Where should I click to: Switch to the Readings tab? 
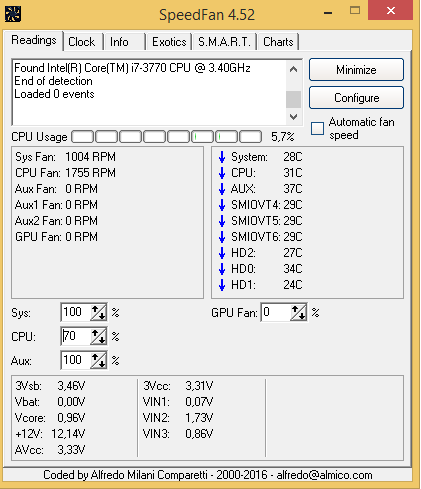34,40
